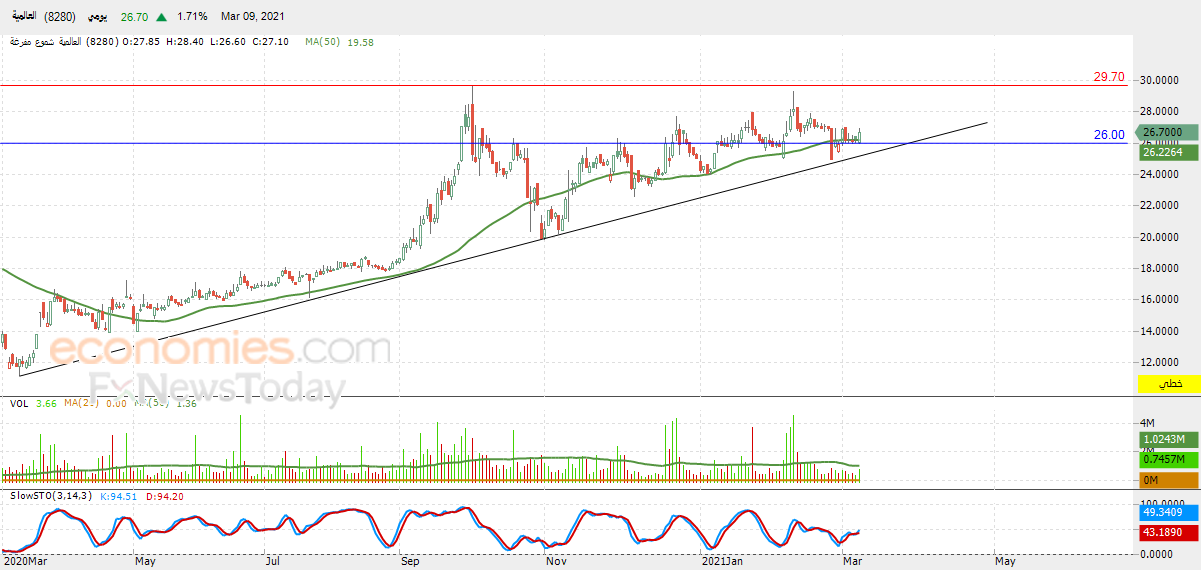Click the 28.0000 price axis label

(x=1161, y=113)
